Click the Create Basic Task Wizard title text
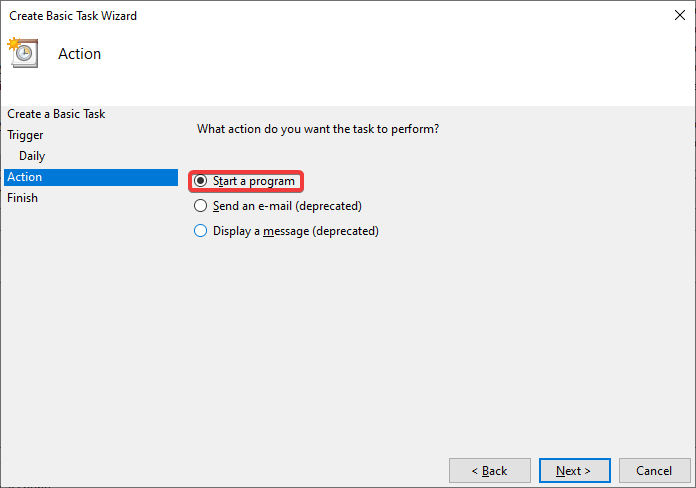This screenshot has height=488, width=696. (73, 15)
